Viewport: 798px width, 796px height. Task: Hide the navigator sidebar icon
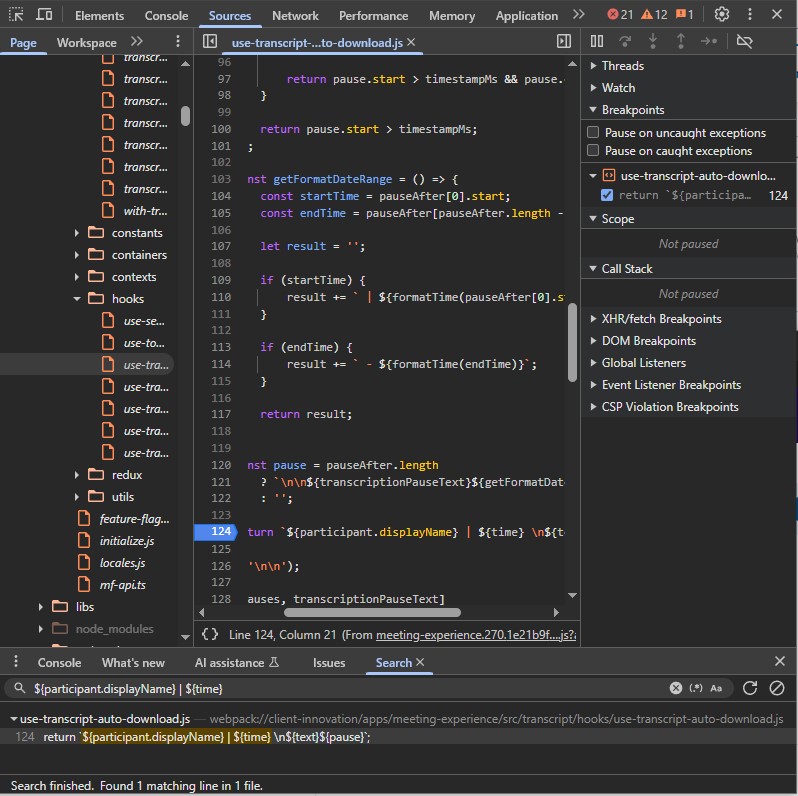(x=209, y=42)
